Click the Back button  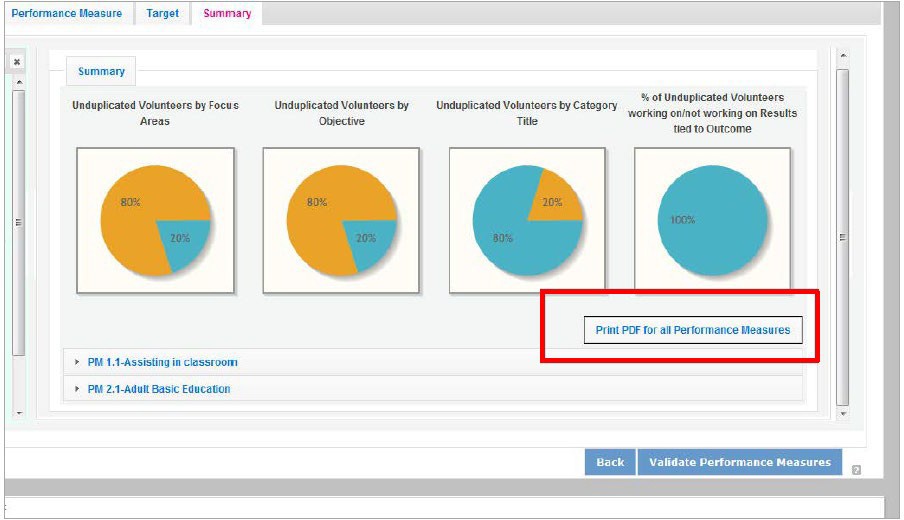click(610, 462)
